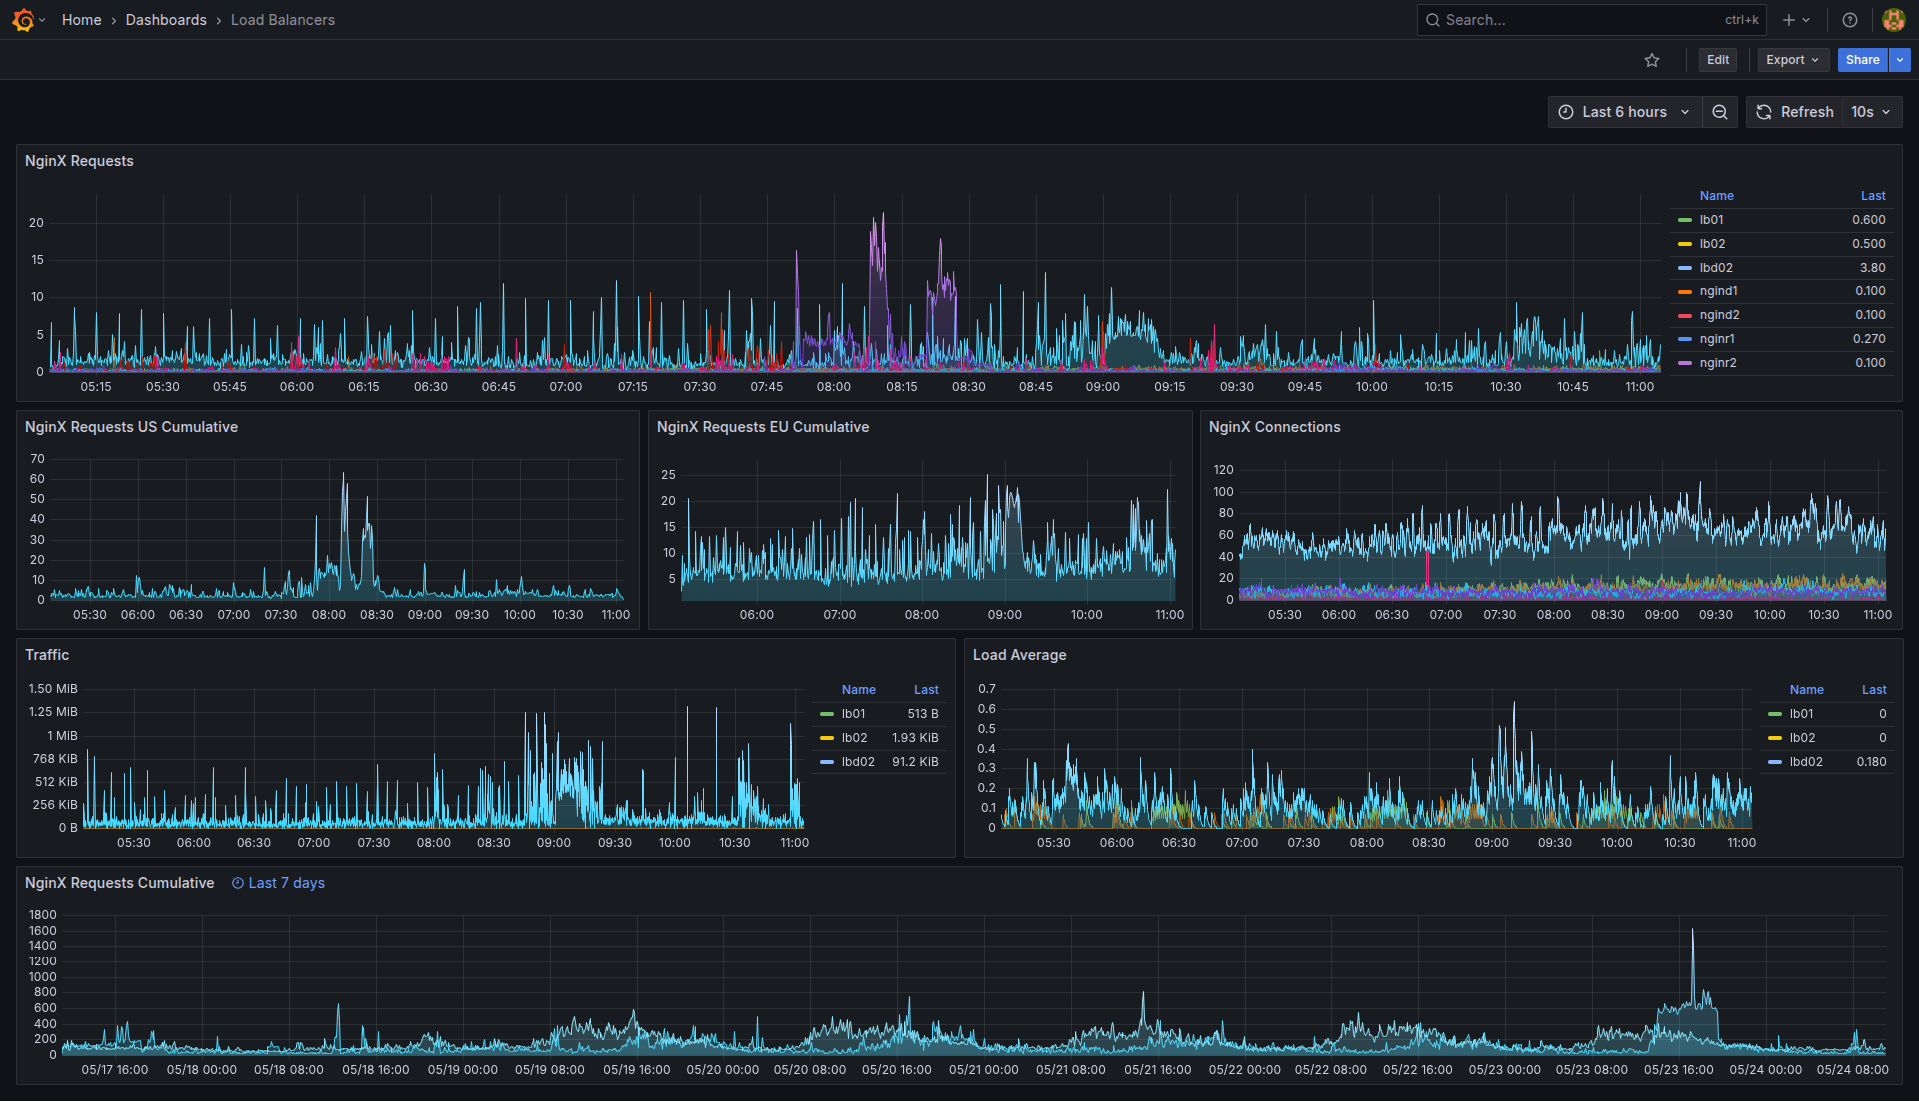
Task: Click the yellow lb02 swatch in Traffic legend
Action: 827,738
